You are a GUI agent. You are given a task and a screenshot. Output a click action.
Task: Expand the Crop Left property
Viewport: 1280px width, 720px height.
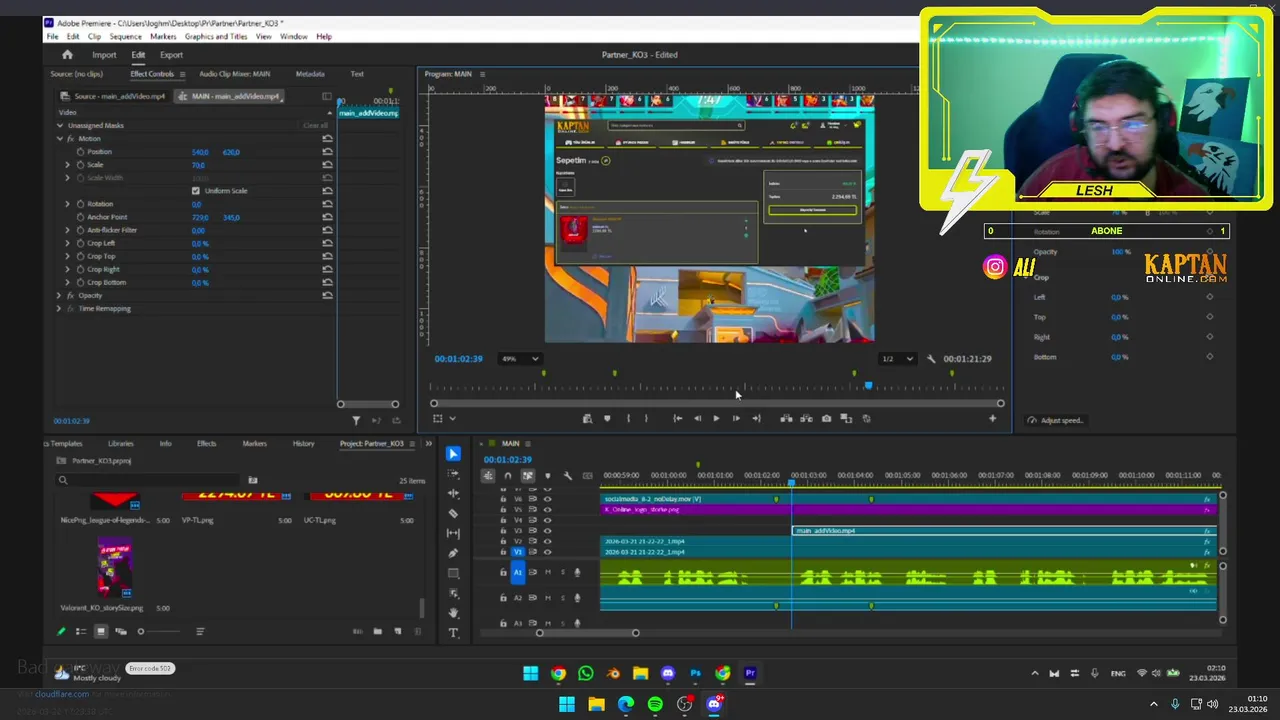68,243
